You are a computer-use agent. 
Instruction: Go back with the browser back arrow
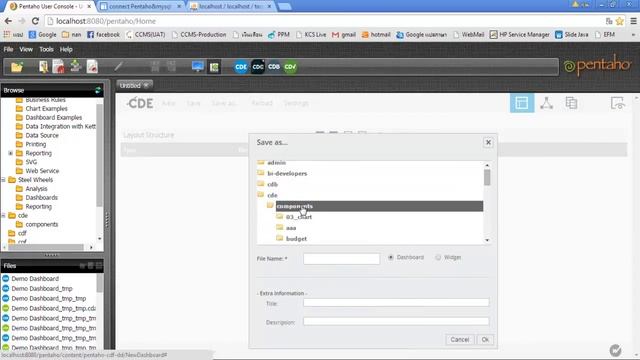click(x=8, y=21)
